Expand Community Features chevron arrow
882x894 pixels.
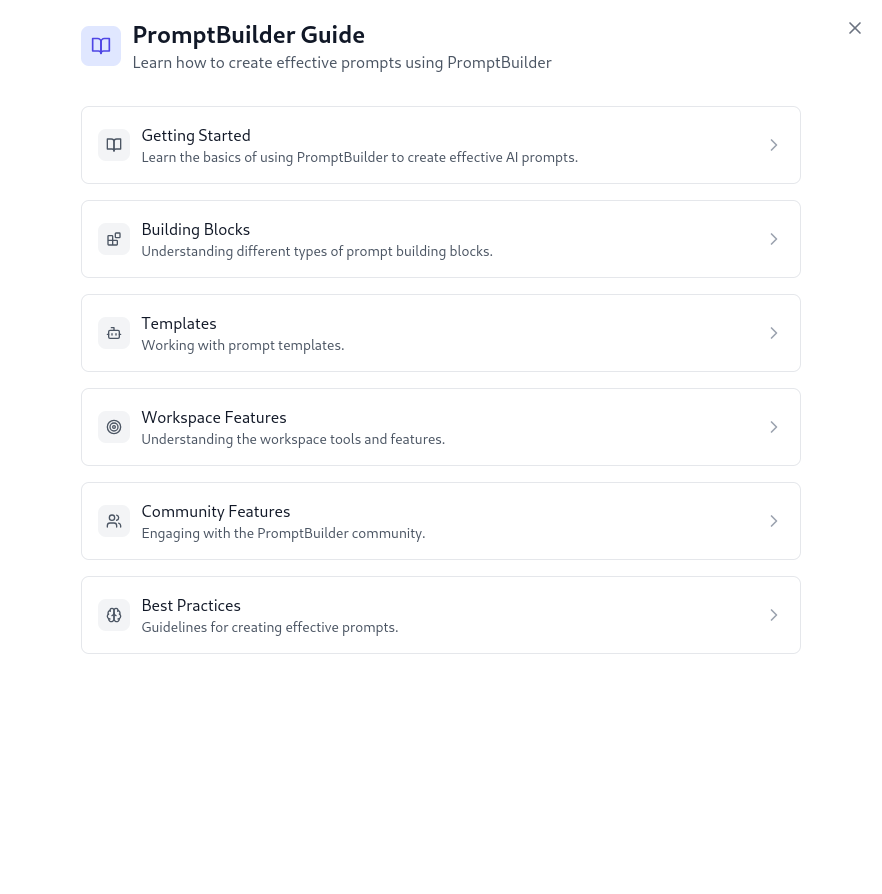(x=774, y=521)
